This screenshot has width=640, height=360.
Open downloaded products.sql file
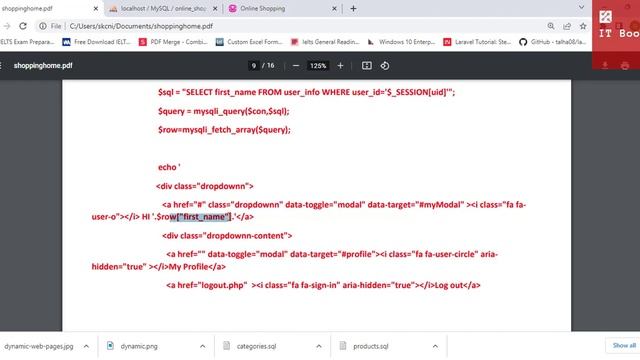tap(364, 346)
